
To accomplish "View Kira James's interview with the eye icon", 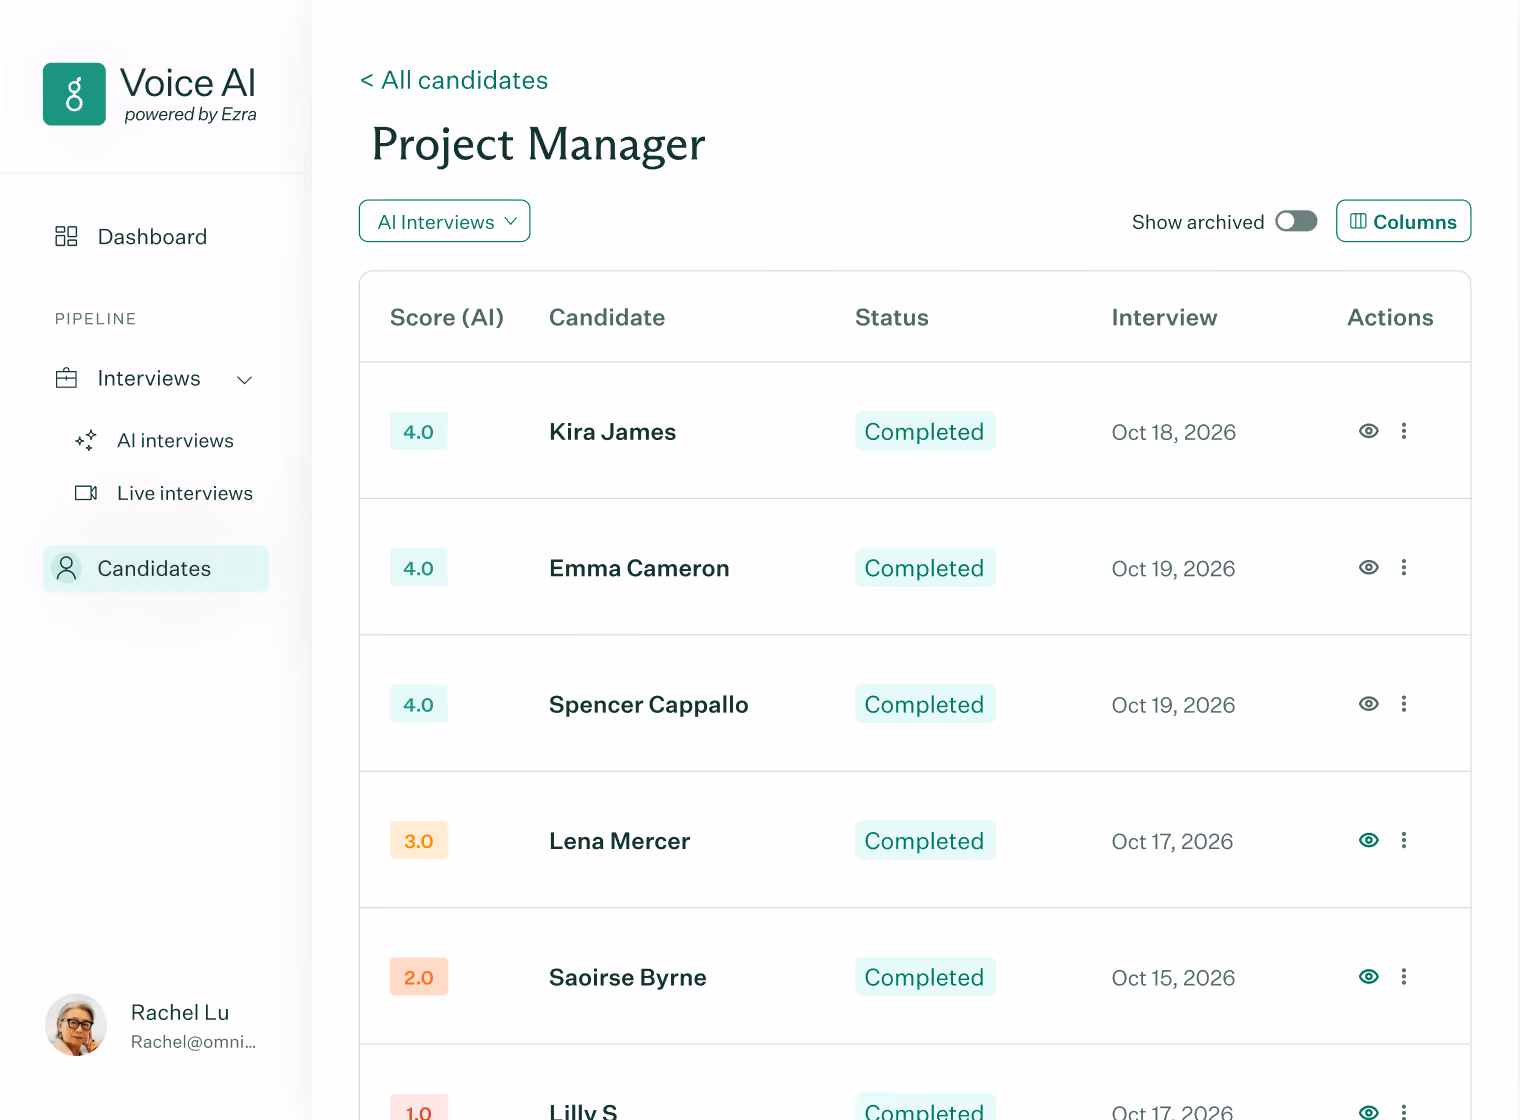I will [1369, 431].
